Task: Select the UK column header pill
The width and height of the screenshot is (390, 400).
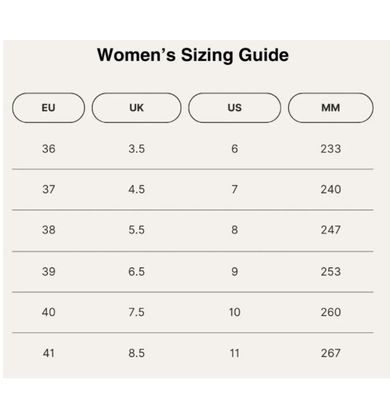Action: click(x=136, y=108)
